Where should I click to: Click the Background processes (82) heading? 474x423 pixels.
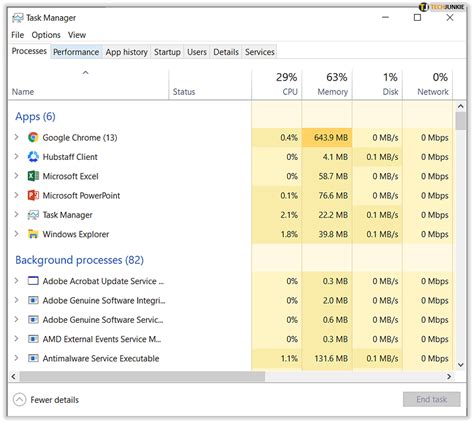[80, 260]
